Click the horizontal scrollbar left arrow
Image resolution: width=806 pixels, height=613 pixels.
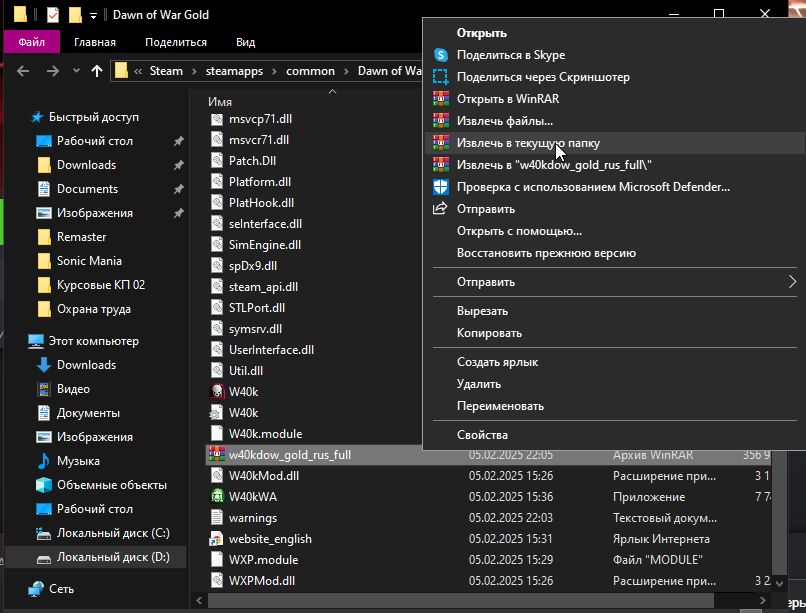(200, 600)
